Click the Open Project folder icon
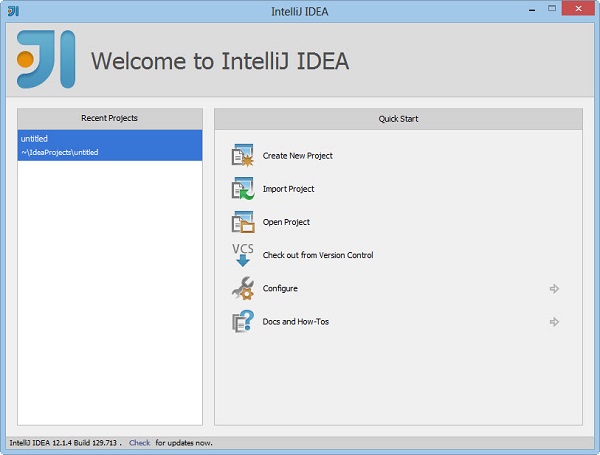 pos(243,222)
